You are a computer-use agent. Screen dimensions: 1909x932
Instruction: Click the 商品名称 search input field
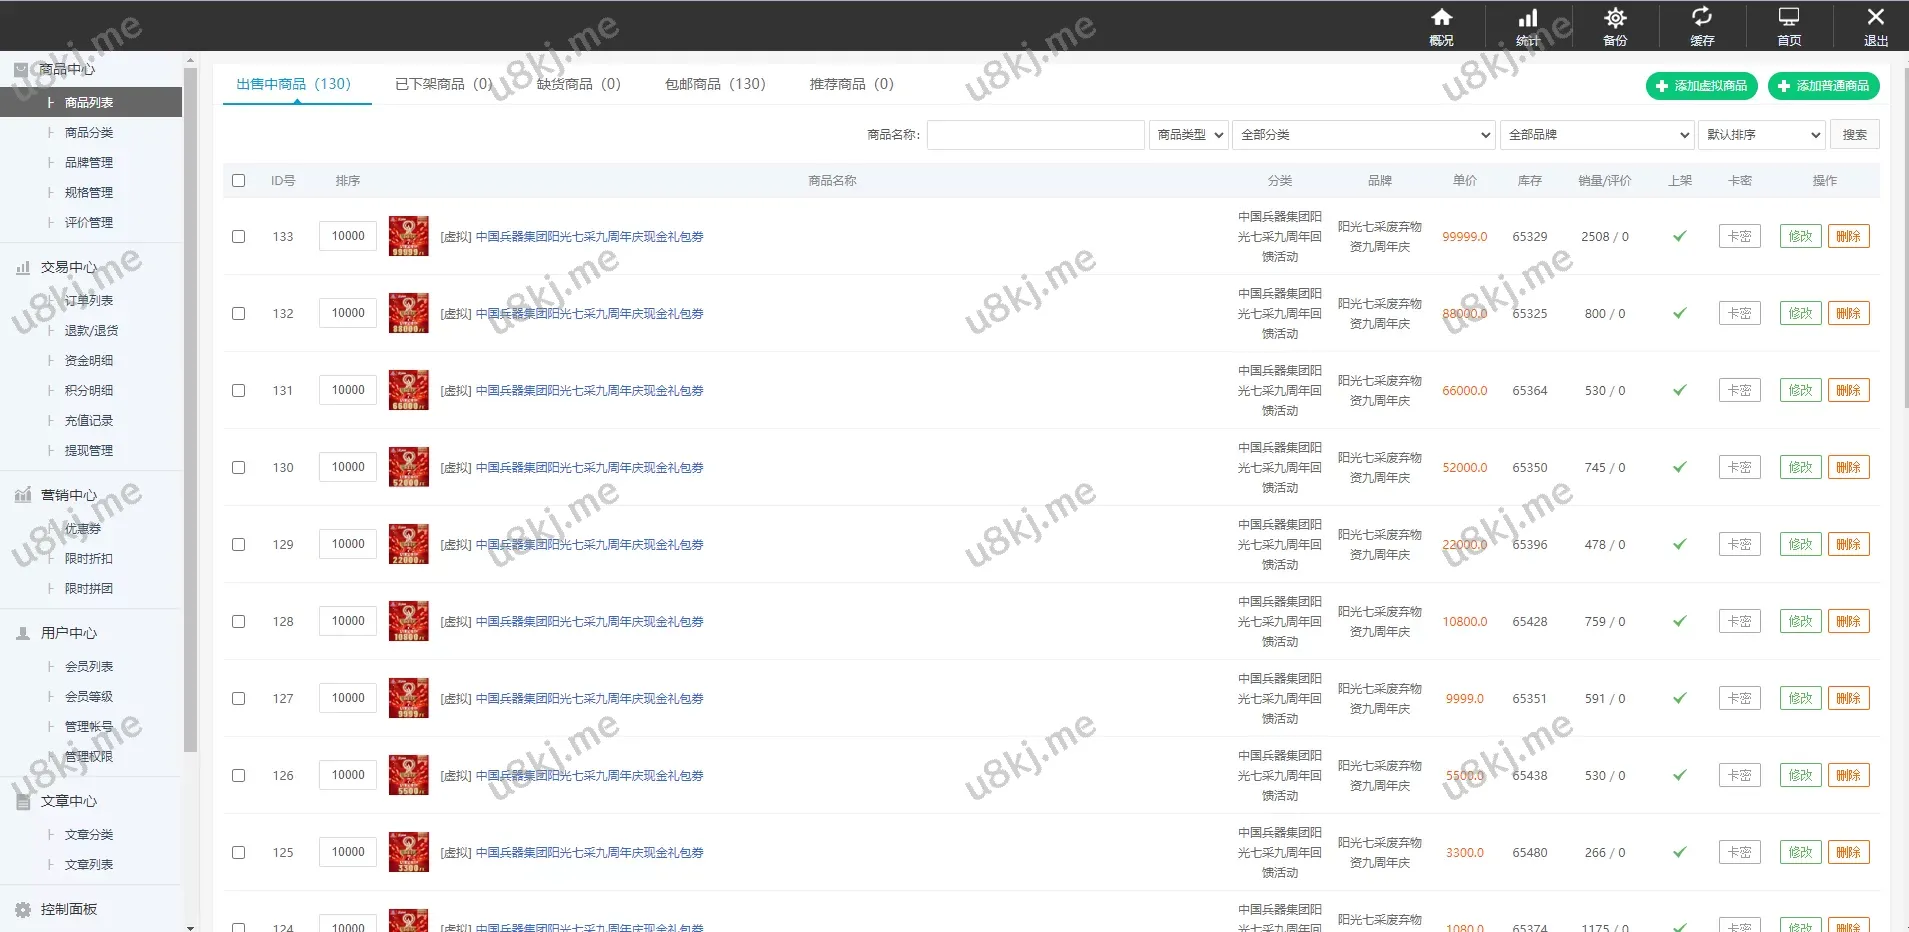1035,135
